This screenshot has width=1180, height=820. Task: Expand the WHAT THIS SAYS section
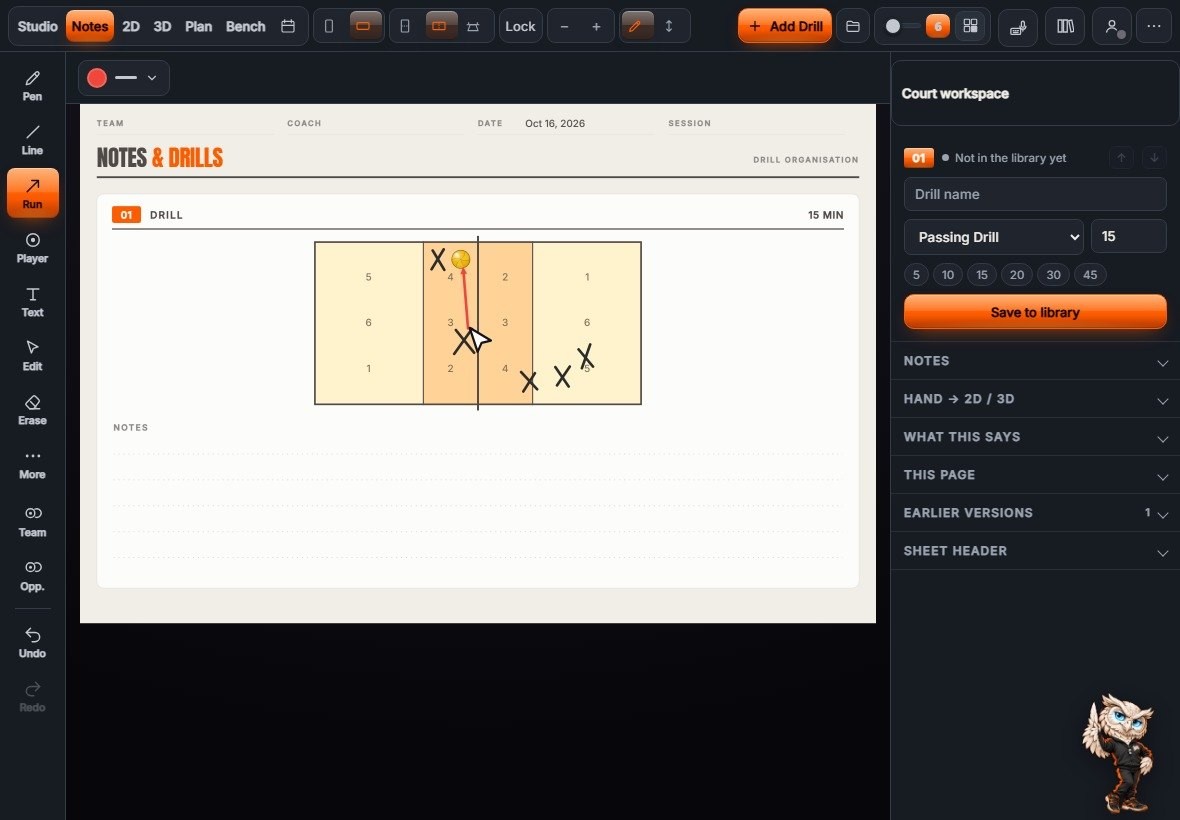(1036, 437)
